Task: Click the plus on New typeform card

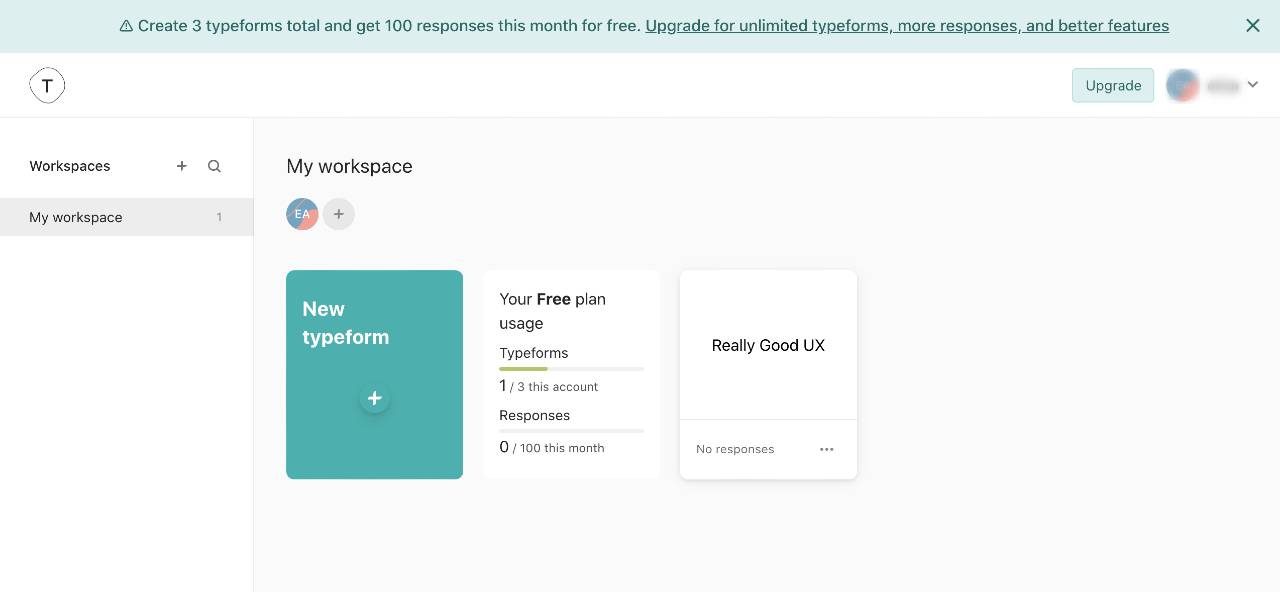Action: pos(374,398)
